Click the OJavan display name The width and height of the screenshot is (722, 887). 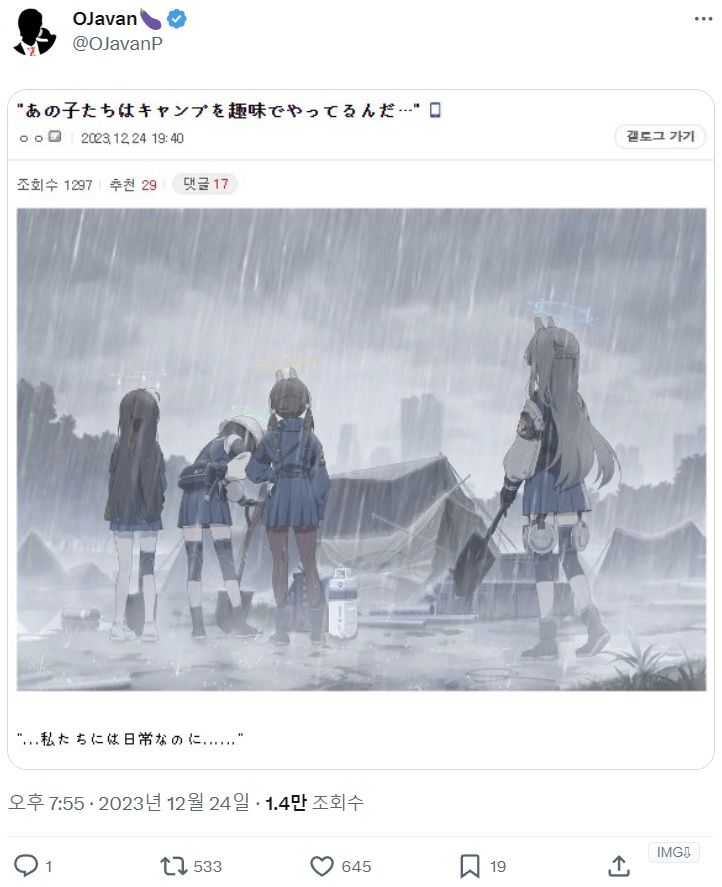coord(105,19)
